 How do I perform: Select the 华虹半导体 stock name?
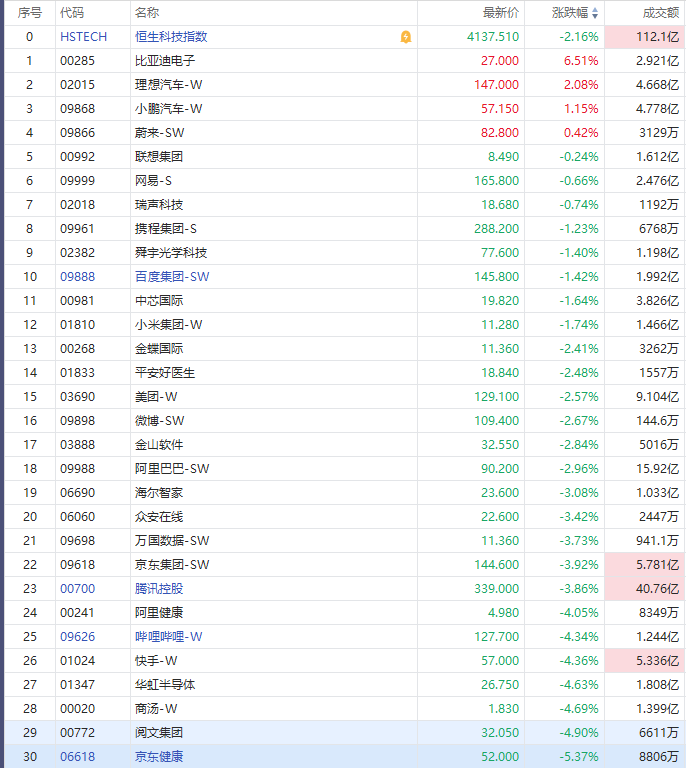(x=165, y=685)
